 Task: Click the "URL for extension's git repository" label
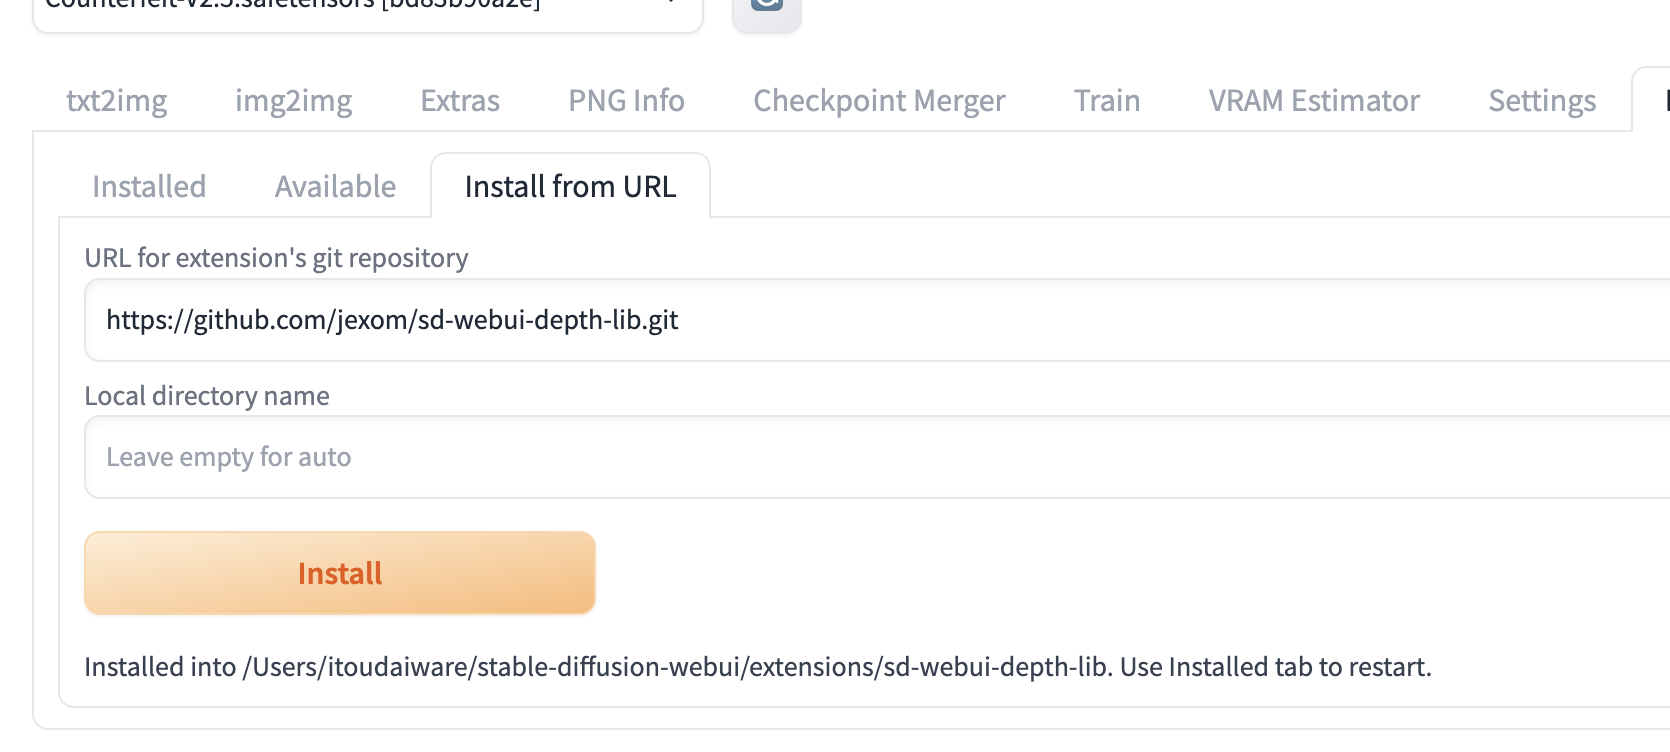276,258
